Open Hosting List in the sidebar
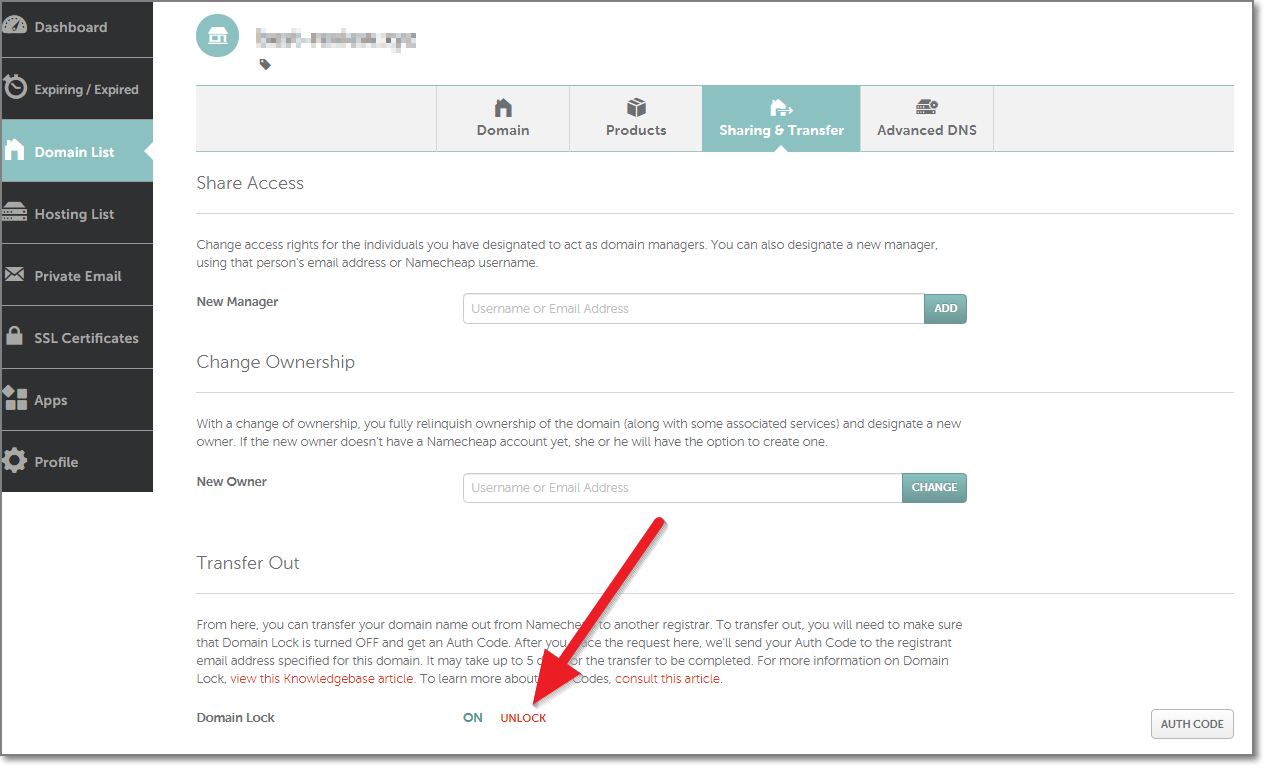Image resolution: width=1263 pixels, height=765 pixels. [77, 213]
